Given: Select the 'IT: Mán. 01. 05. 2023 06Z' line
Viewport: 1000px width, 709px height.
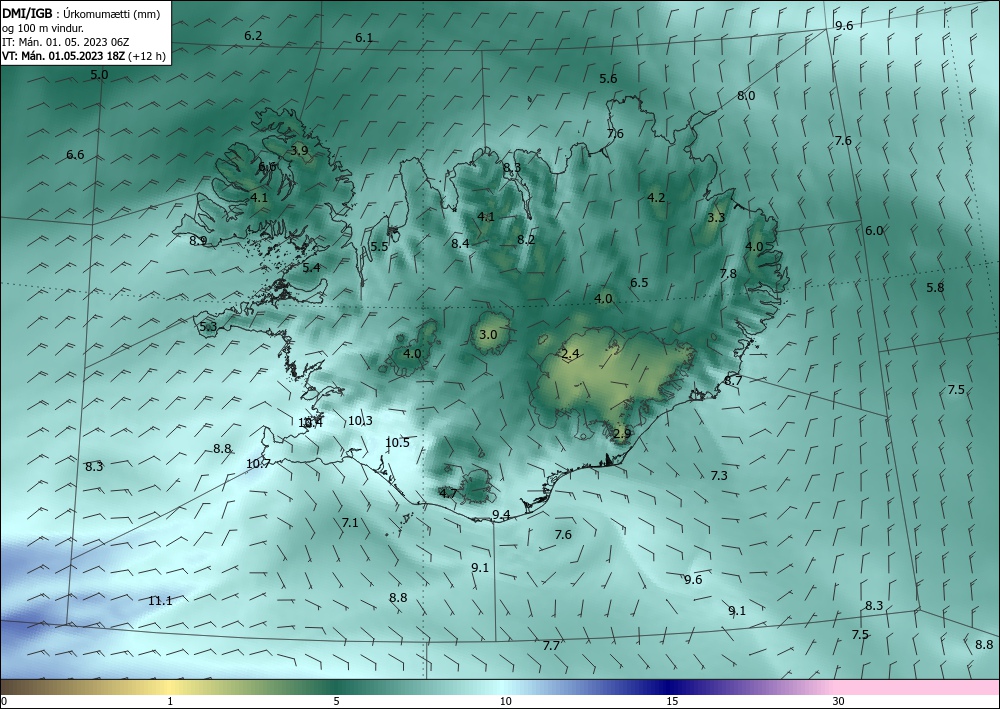Looking at the screenshot, I should [x=66, y=42].
